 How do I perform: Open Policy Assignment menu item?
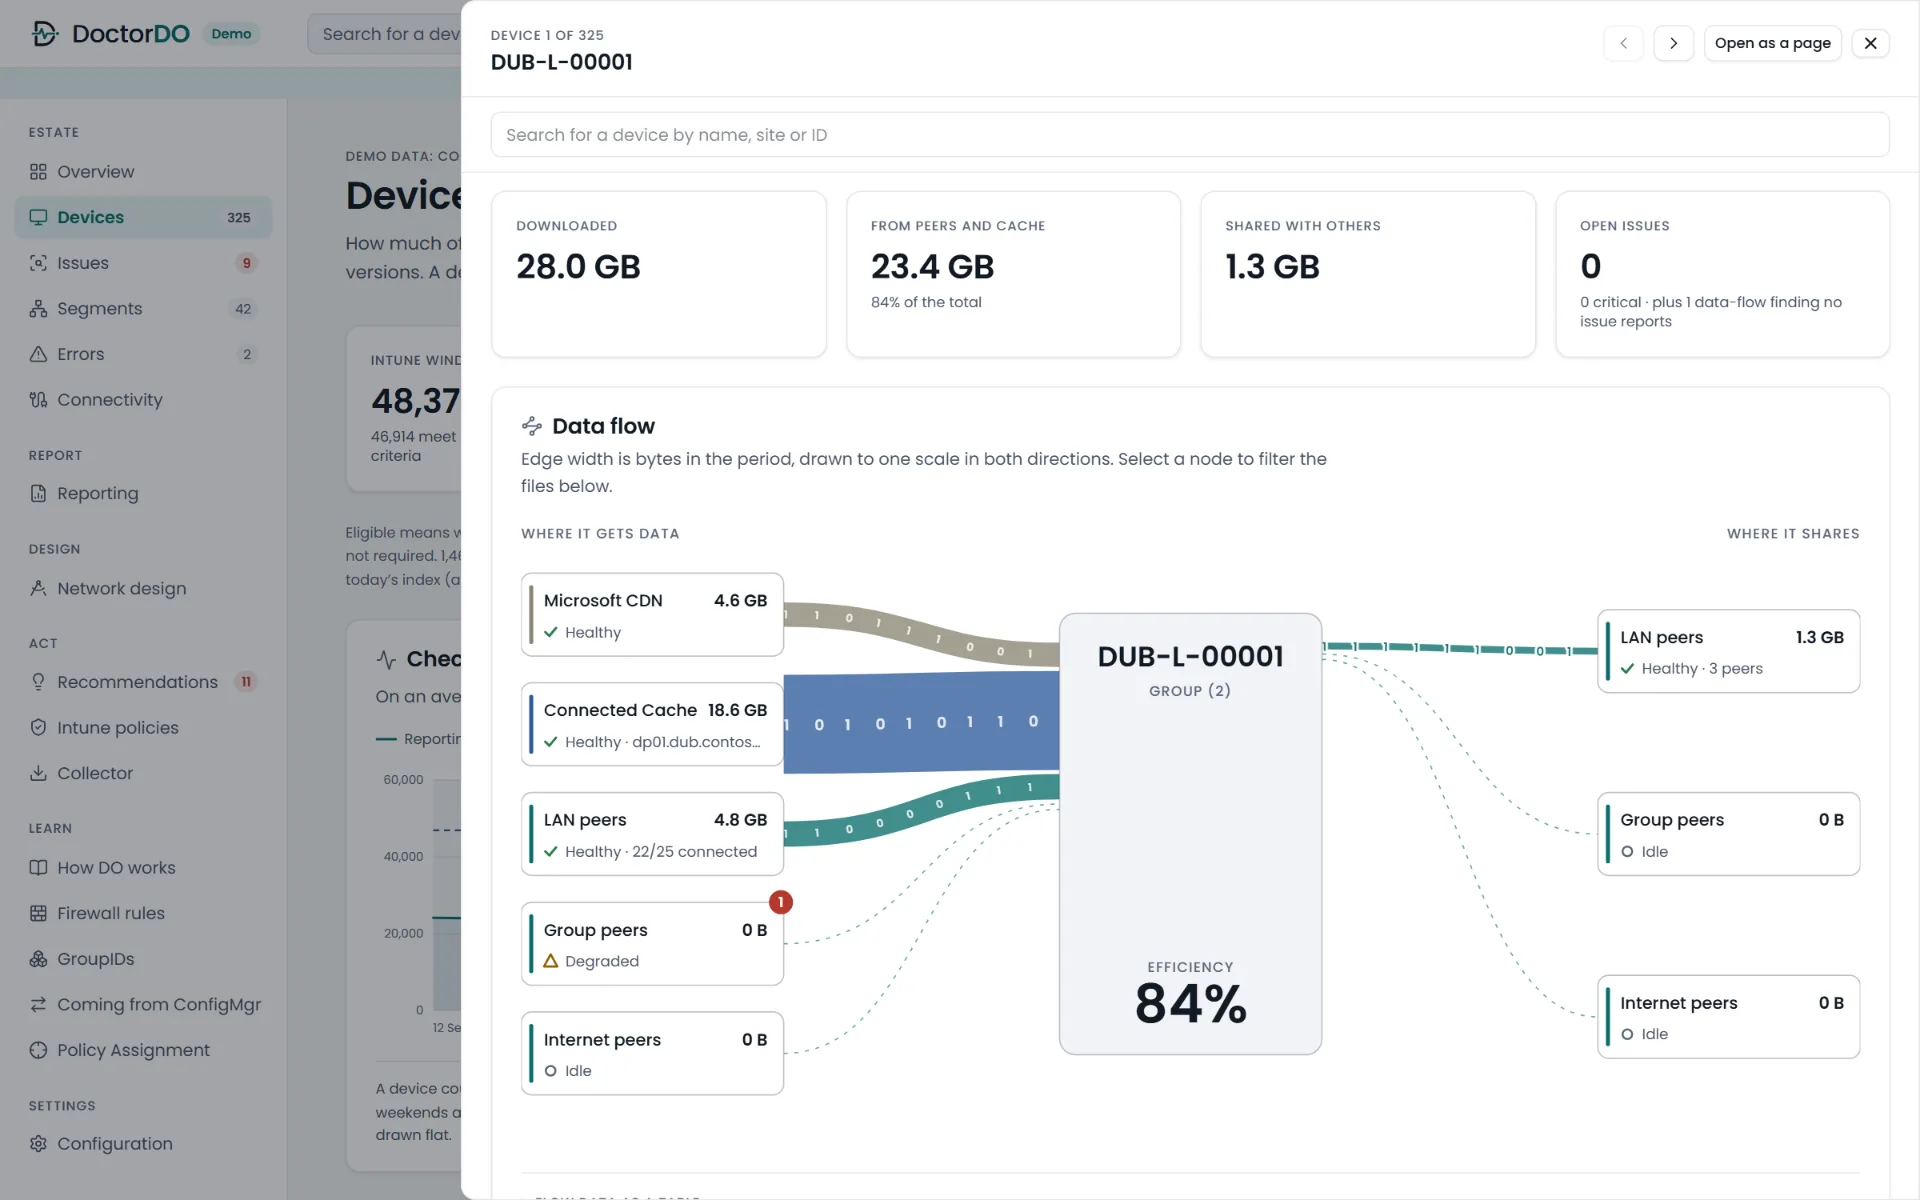(144, 1050)
